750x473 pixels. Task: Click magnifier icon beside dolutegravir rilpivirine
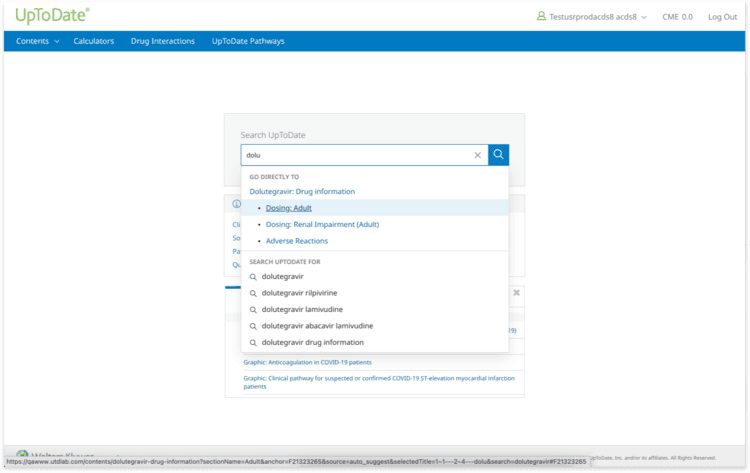tap(253, 293)
